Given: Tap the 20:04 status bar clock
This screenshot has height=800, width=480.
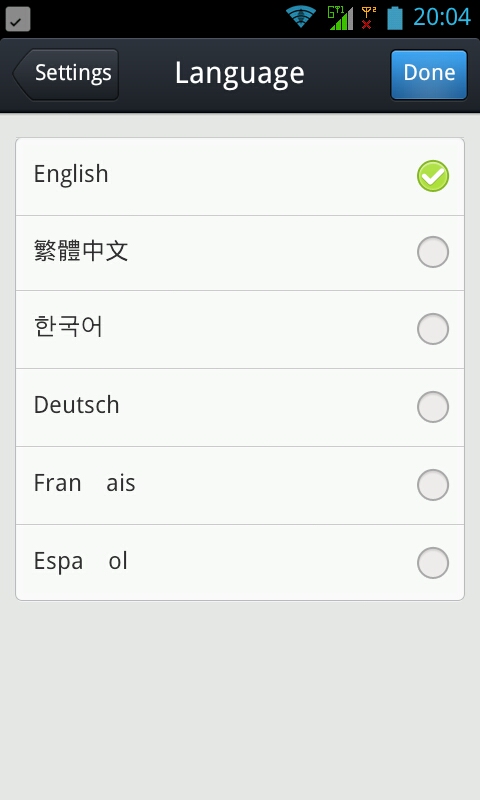Looking at the screenshot, I should pyautogui.click(x=442, y=17).
